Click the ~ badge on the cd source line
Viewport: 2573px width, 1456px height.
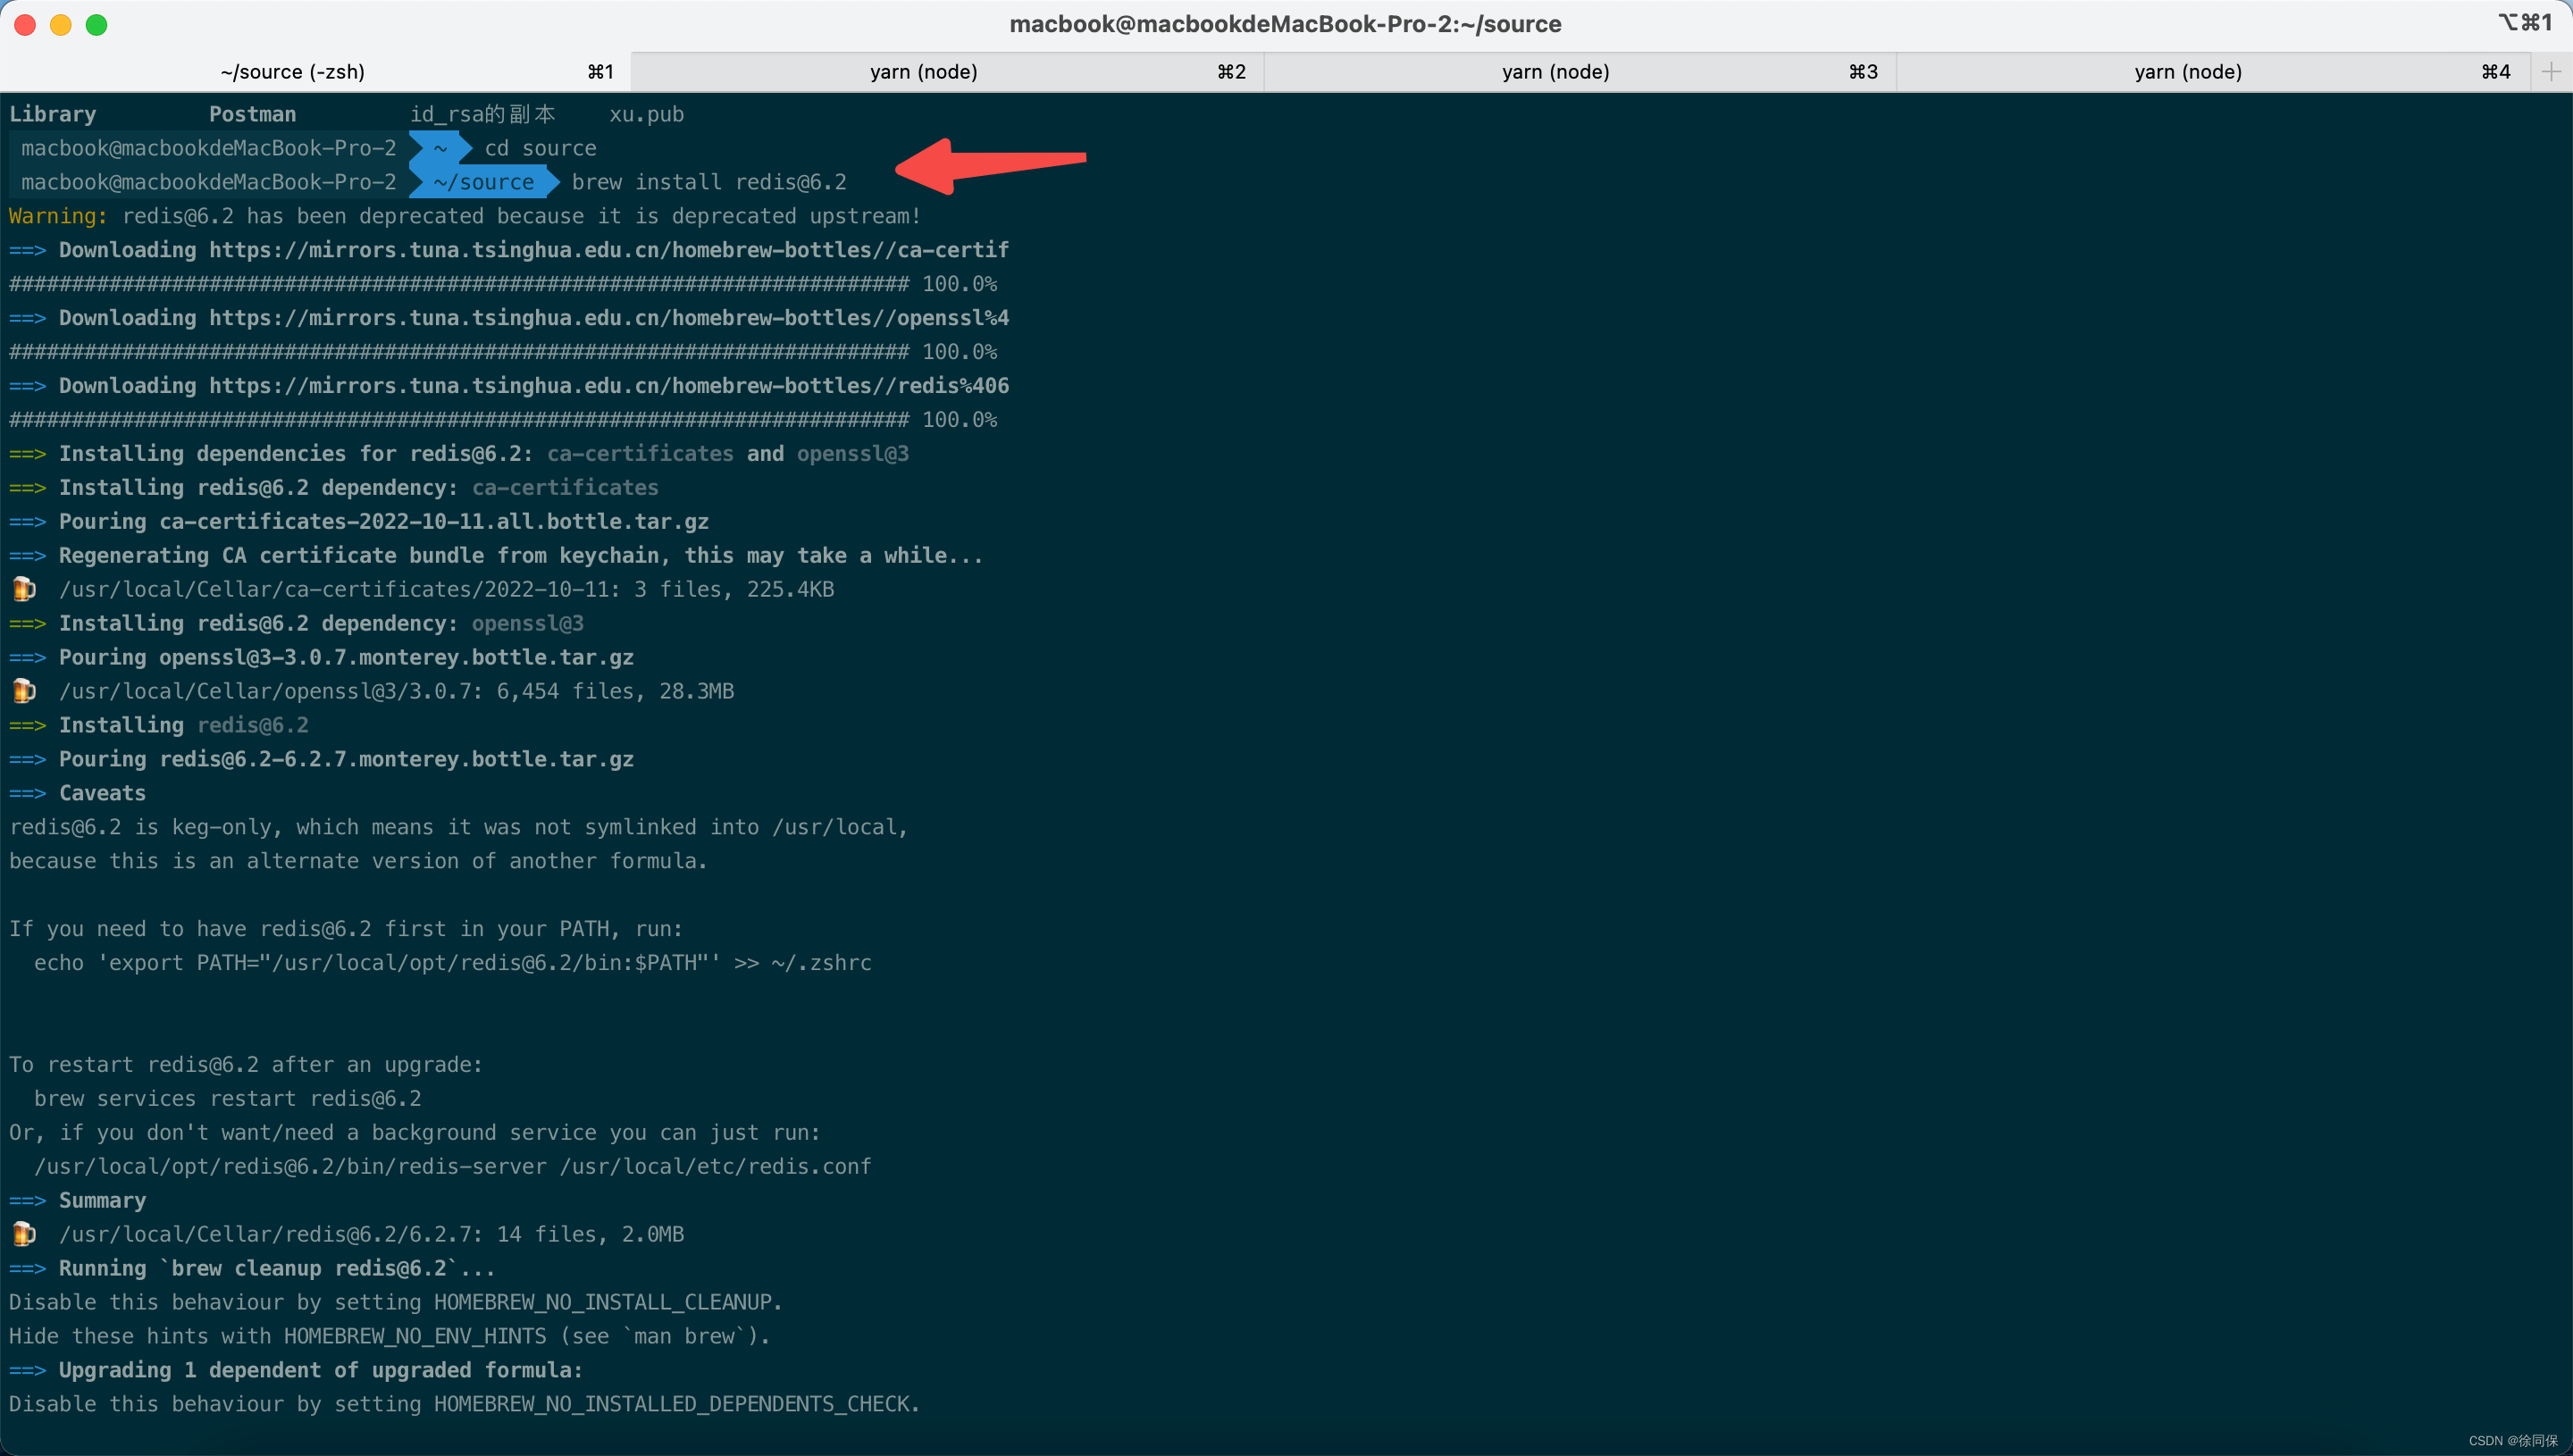click(440, 147)
